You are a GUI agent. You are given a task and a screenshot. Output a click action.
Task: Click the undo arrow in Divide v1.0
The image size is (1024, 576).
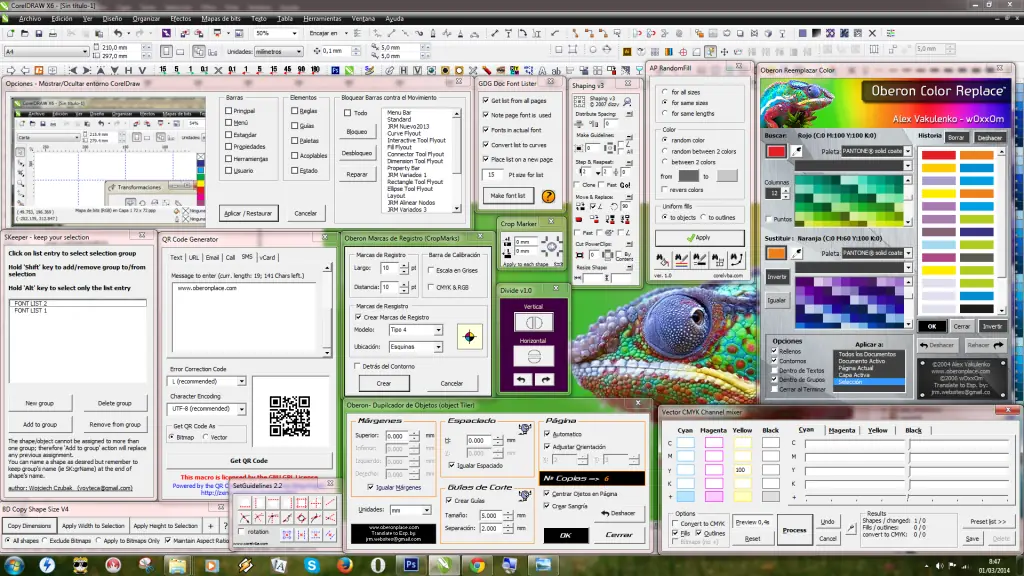click(521, 379)
